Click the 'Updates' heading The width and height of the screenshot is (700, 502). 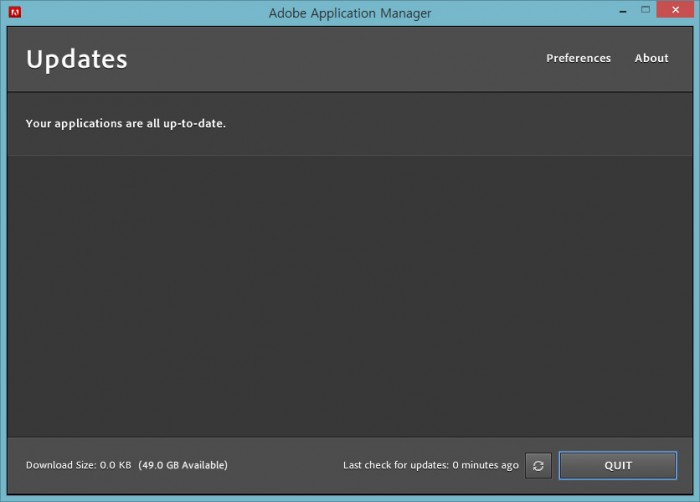point(77,59)
